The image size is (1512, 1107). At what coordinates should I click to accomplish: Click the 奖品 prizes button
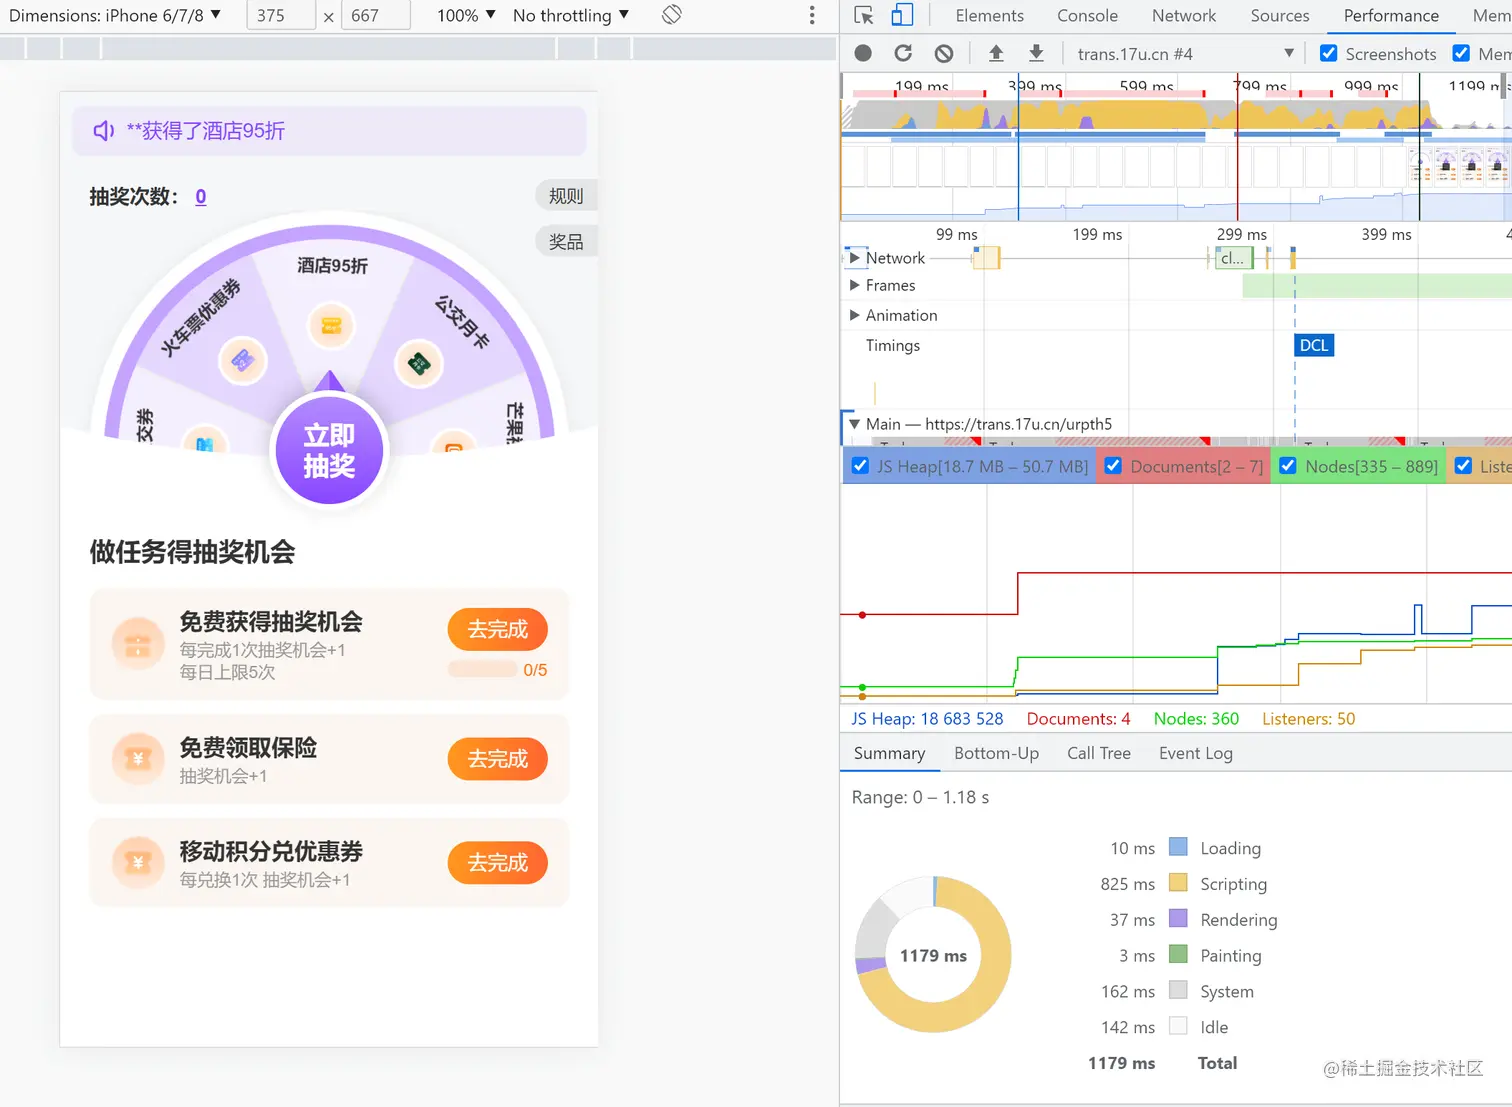[566, 242]
